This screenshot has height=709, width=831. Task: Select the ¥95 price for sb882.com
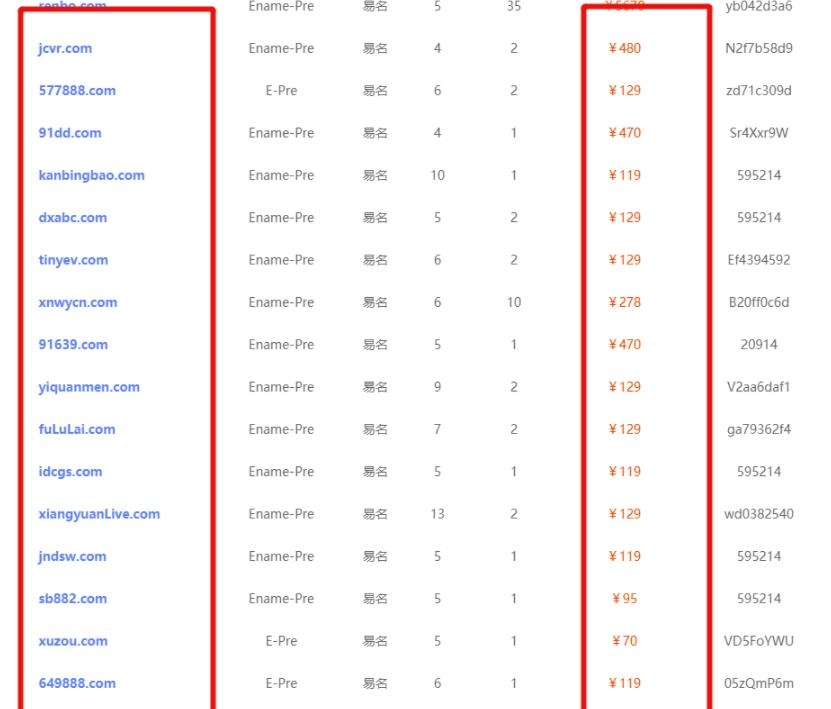(x=624, y=599)
